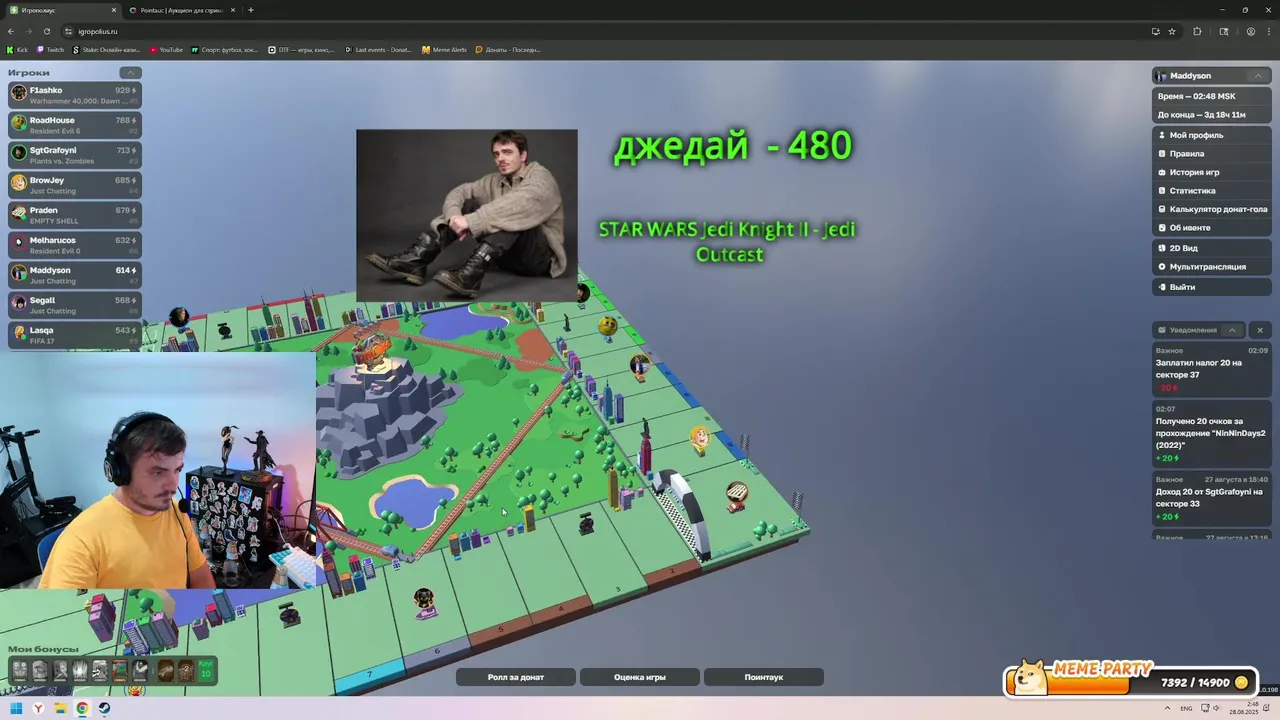Click RoadHouse's avatar icon
The height and width of the screenshot is (720, 1280).
tap(19, 124)
